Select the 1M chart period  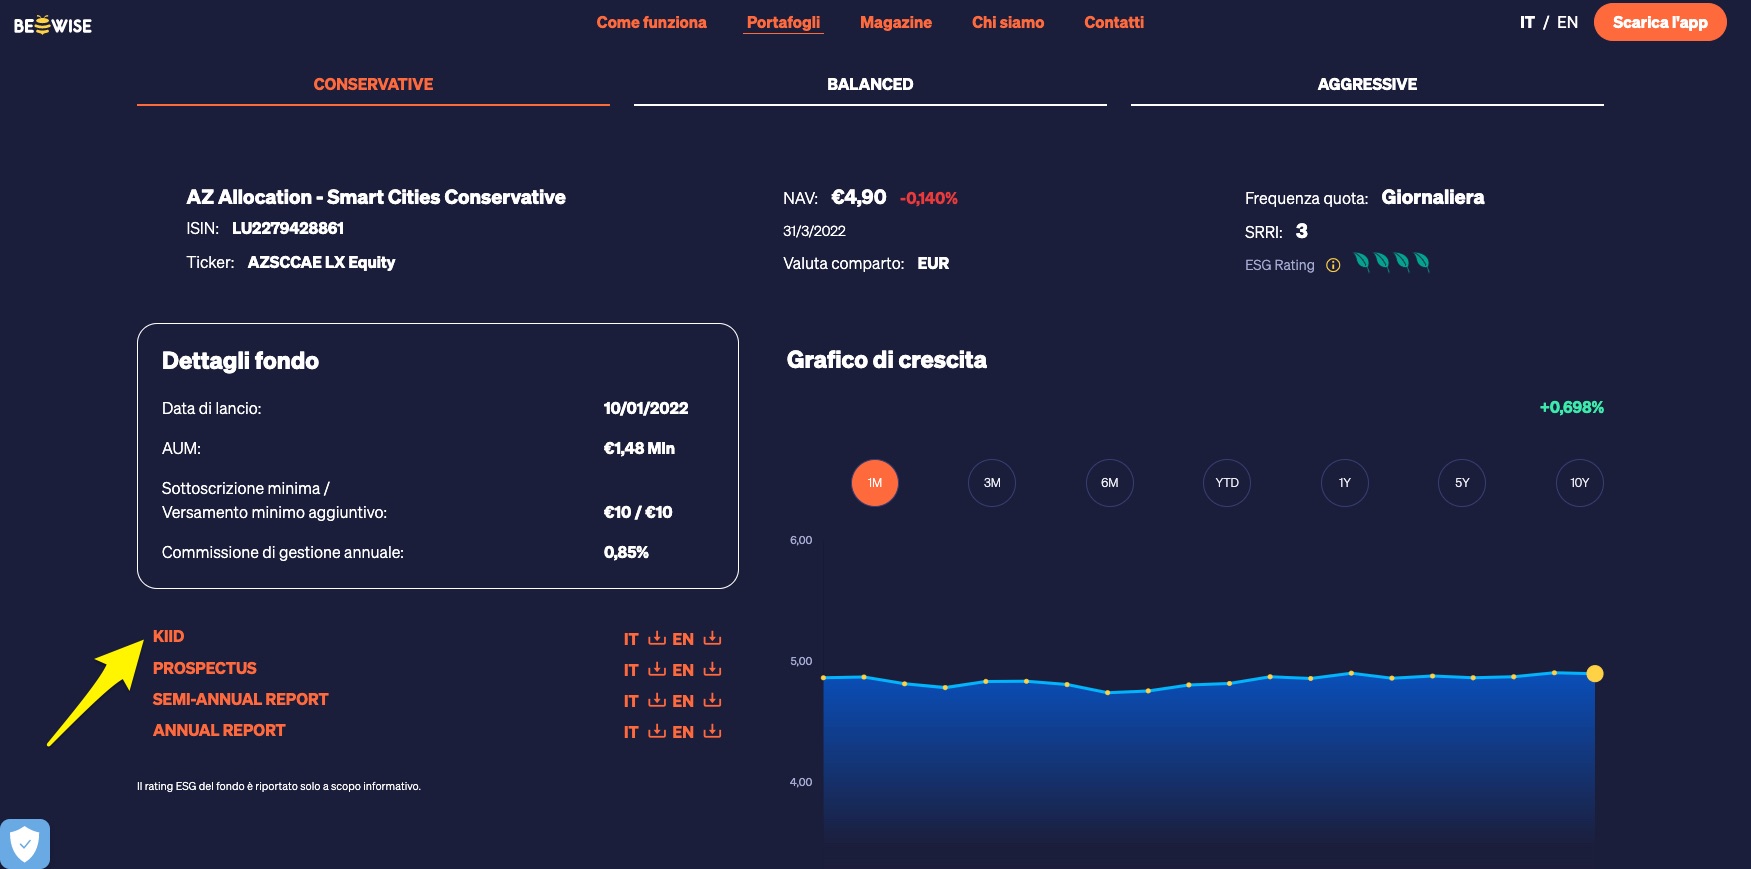click(875, 483)
